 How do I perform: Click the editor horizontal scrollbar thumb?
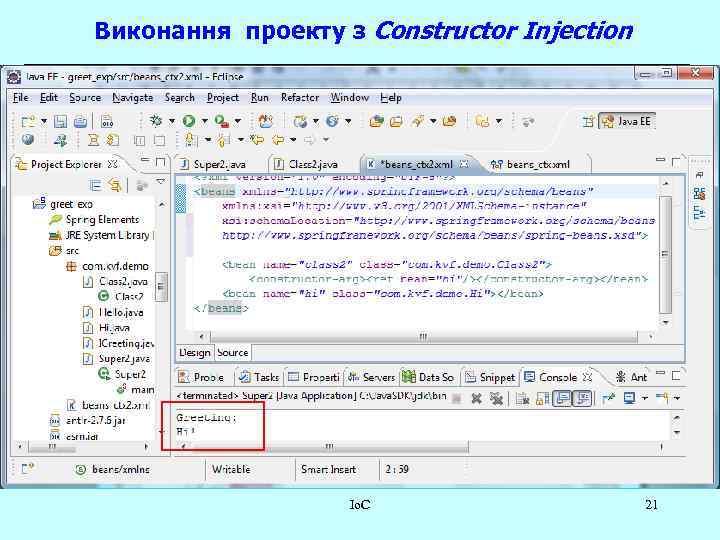pyautogui.click(x=422, y=337)
